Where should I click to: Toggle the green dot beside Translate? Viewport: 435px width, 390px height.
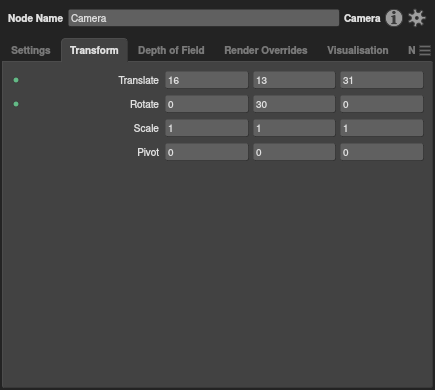[16, 80]
